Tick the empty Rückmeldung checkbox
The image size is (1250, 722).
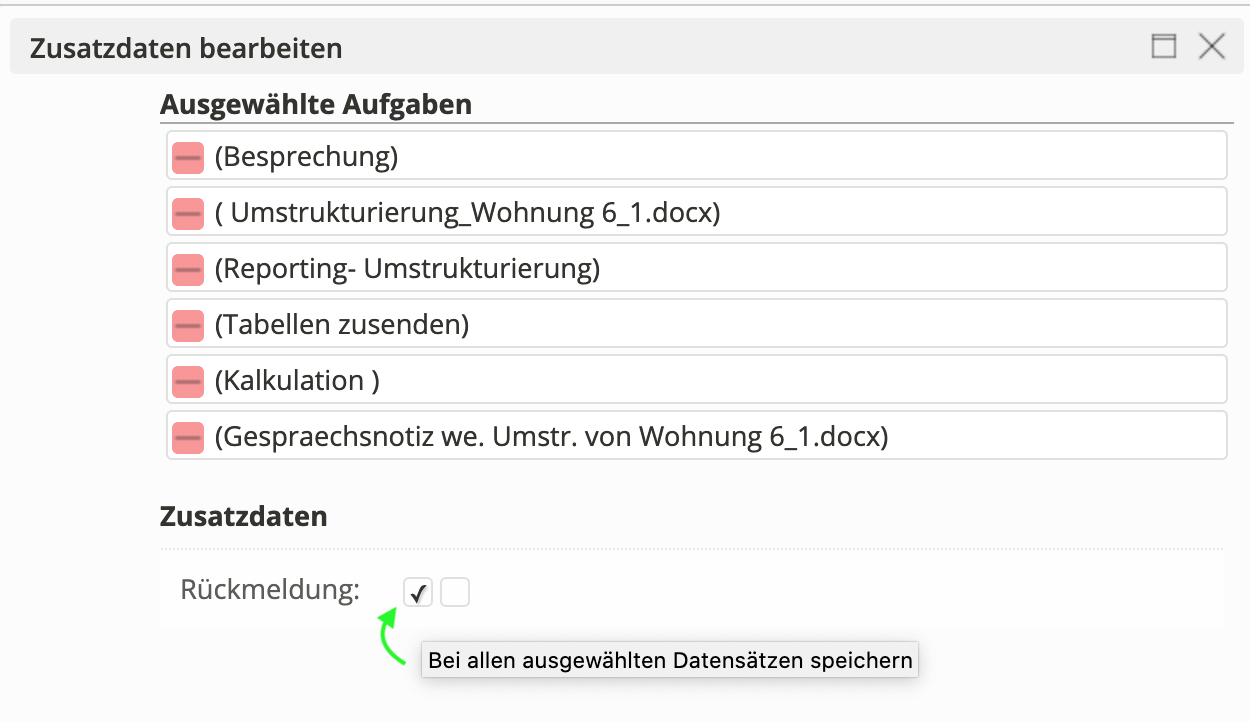pyautogui.click(x=455, y=593)
